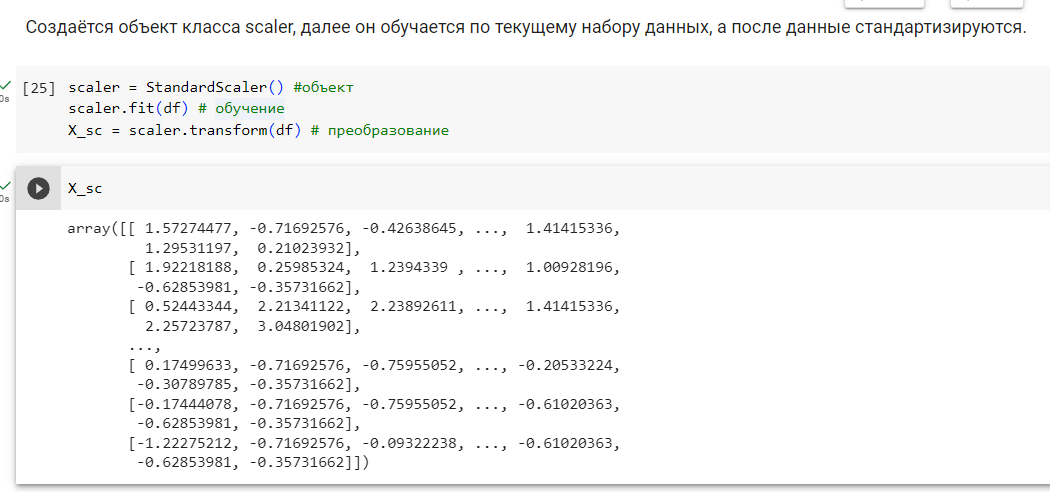The image size is (1050, 492).
Task: Click the # преобразование comment
Action: pyautogui.click(x=380, y=130)
